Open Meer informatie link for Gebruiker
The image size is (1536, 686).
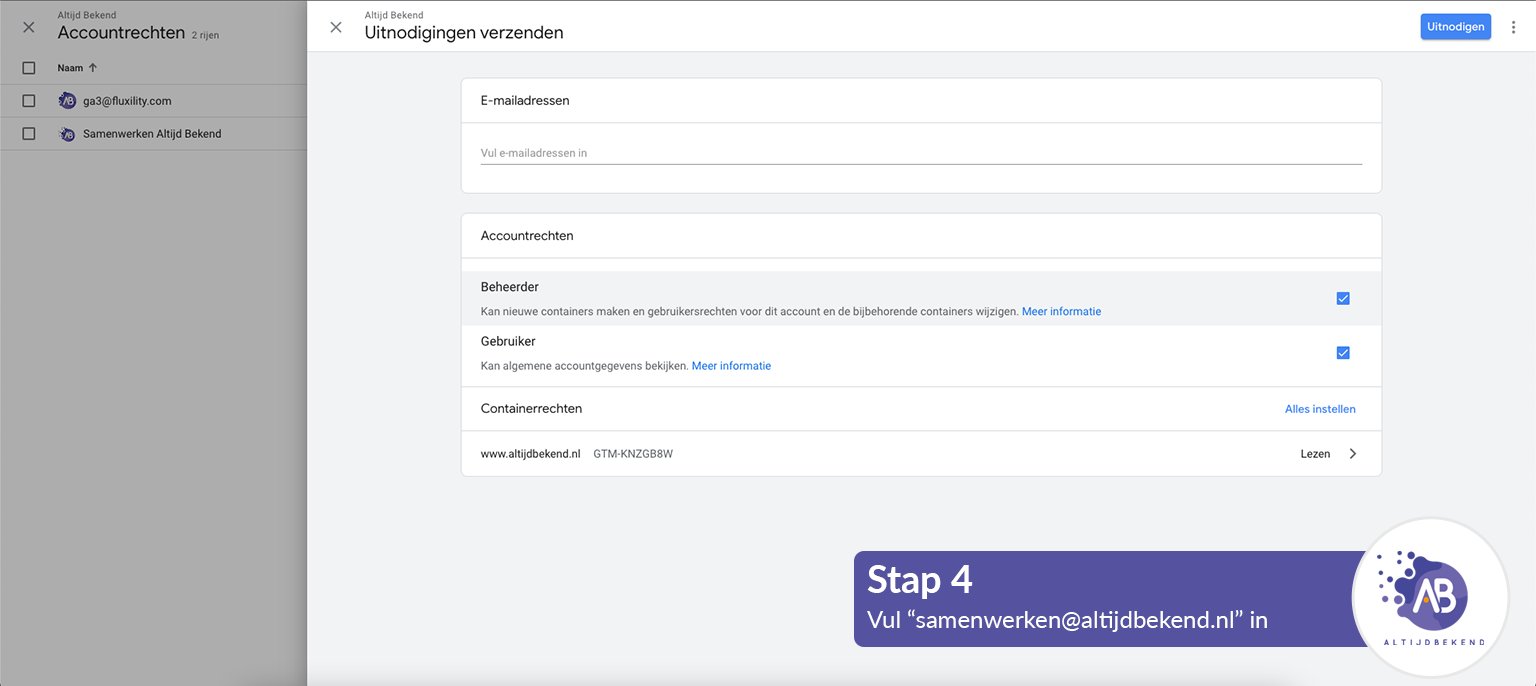point(731,366)
